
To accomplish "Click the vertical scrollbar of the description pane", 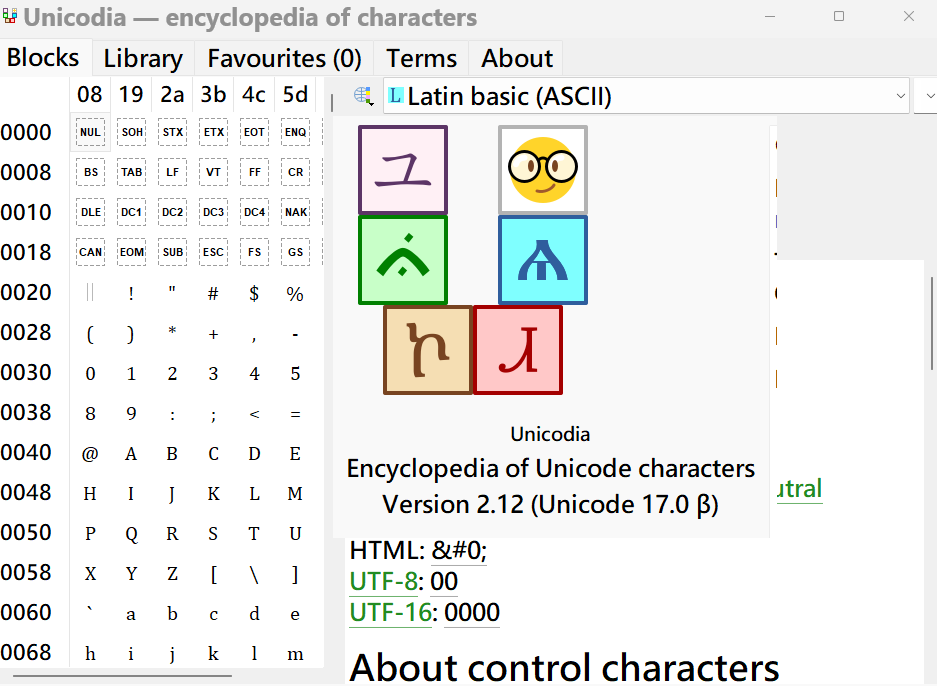I will (932, 323).
